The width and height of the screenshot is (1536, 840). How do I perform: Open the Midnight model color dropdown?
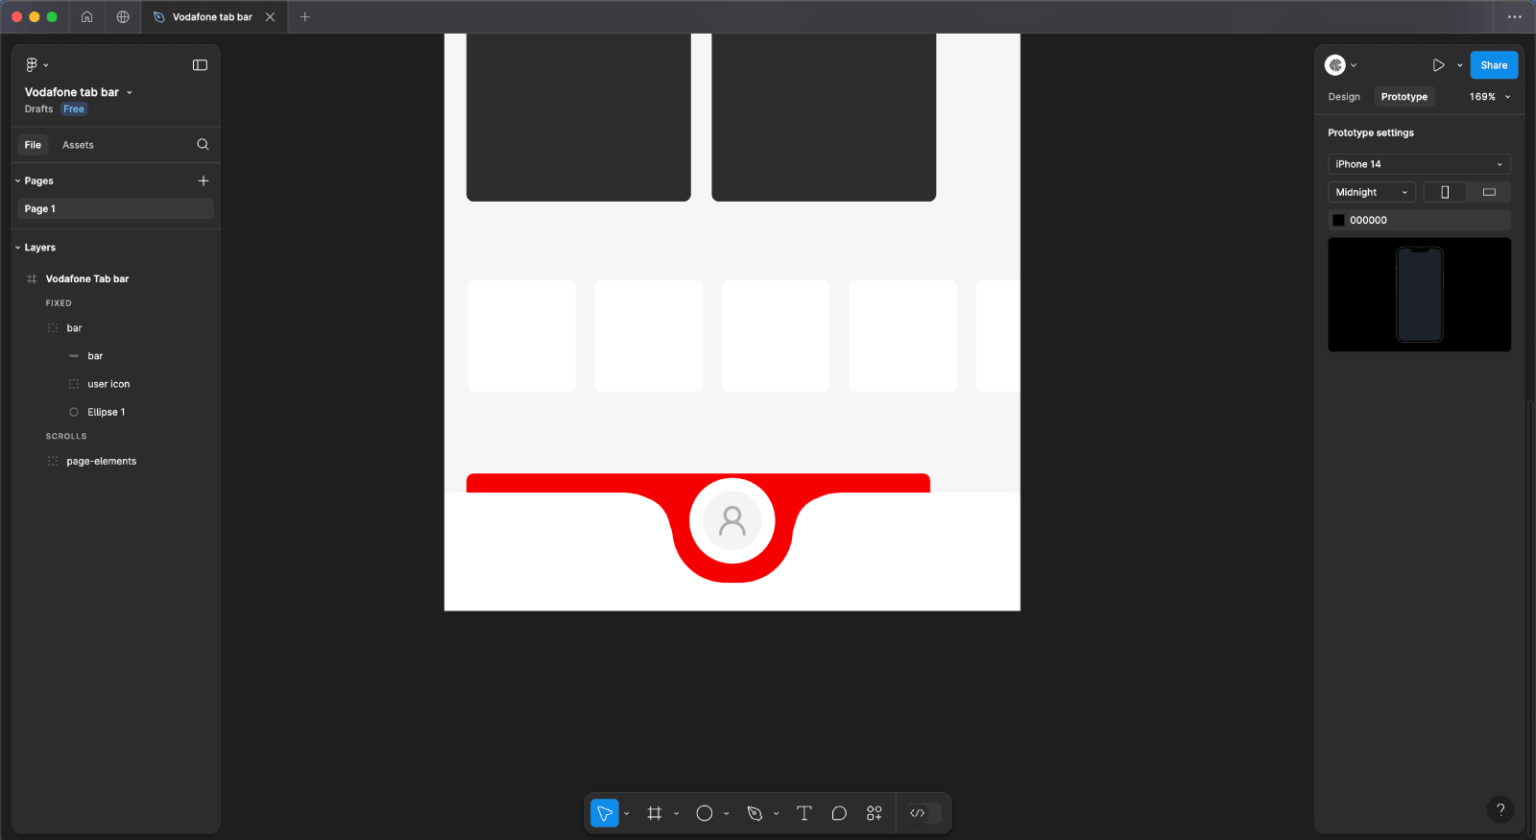pyautogui.click(x=1370, y=191)
